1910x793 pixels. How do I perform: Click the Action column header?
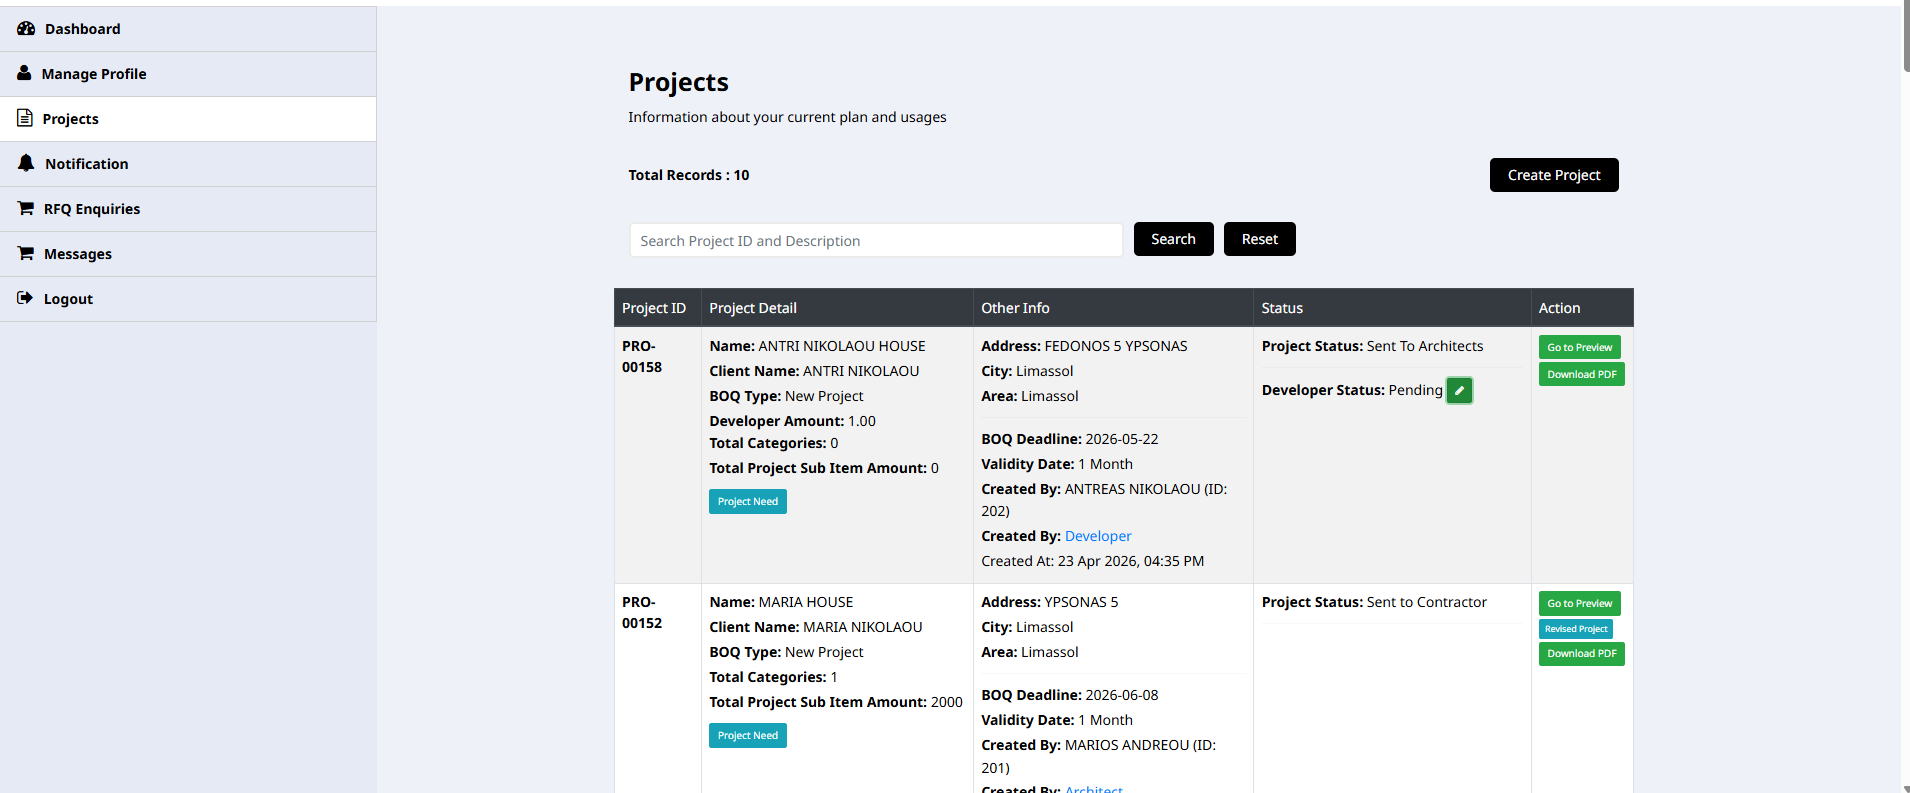(x=1582, y=308)
